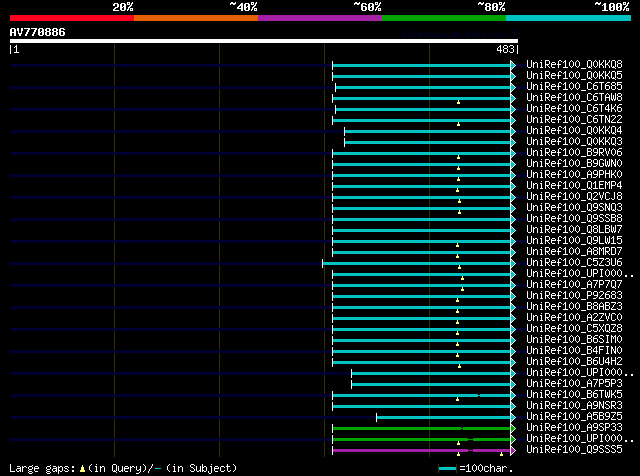Click the white query sequence bar
640x476 pixels.
(264, 41)
